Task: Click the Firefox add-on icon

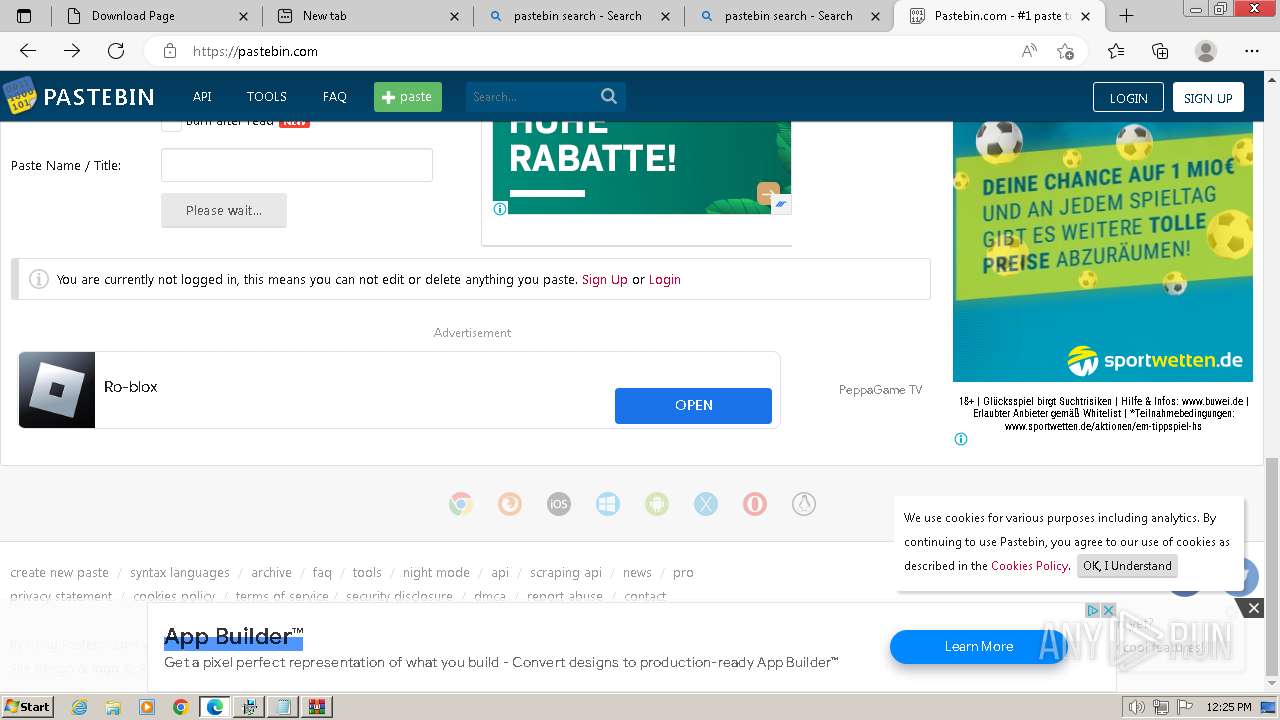Action: tap(510, 505)
